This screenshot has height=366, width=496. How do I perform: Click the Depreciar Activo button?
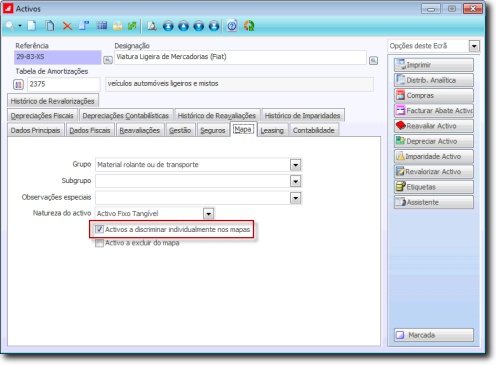tap(434, 141)
